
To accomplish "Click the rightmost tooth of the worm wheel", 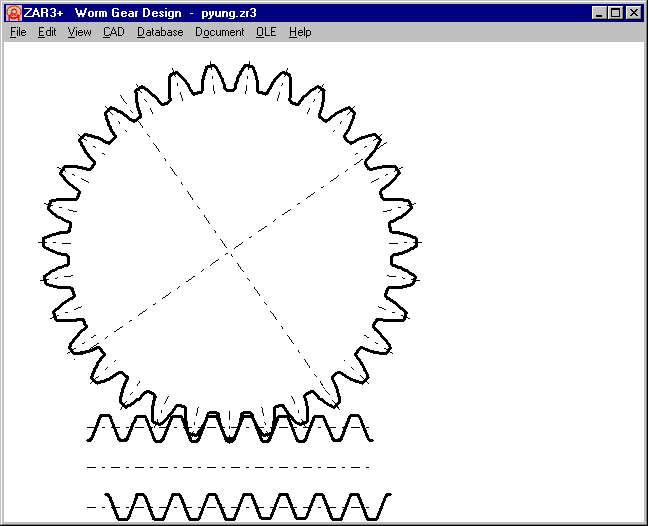I will [411, 242].
